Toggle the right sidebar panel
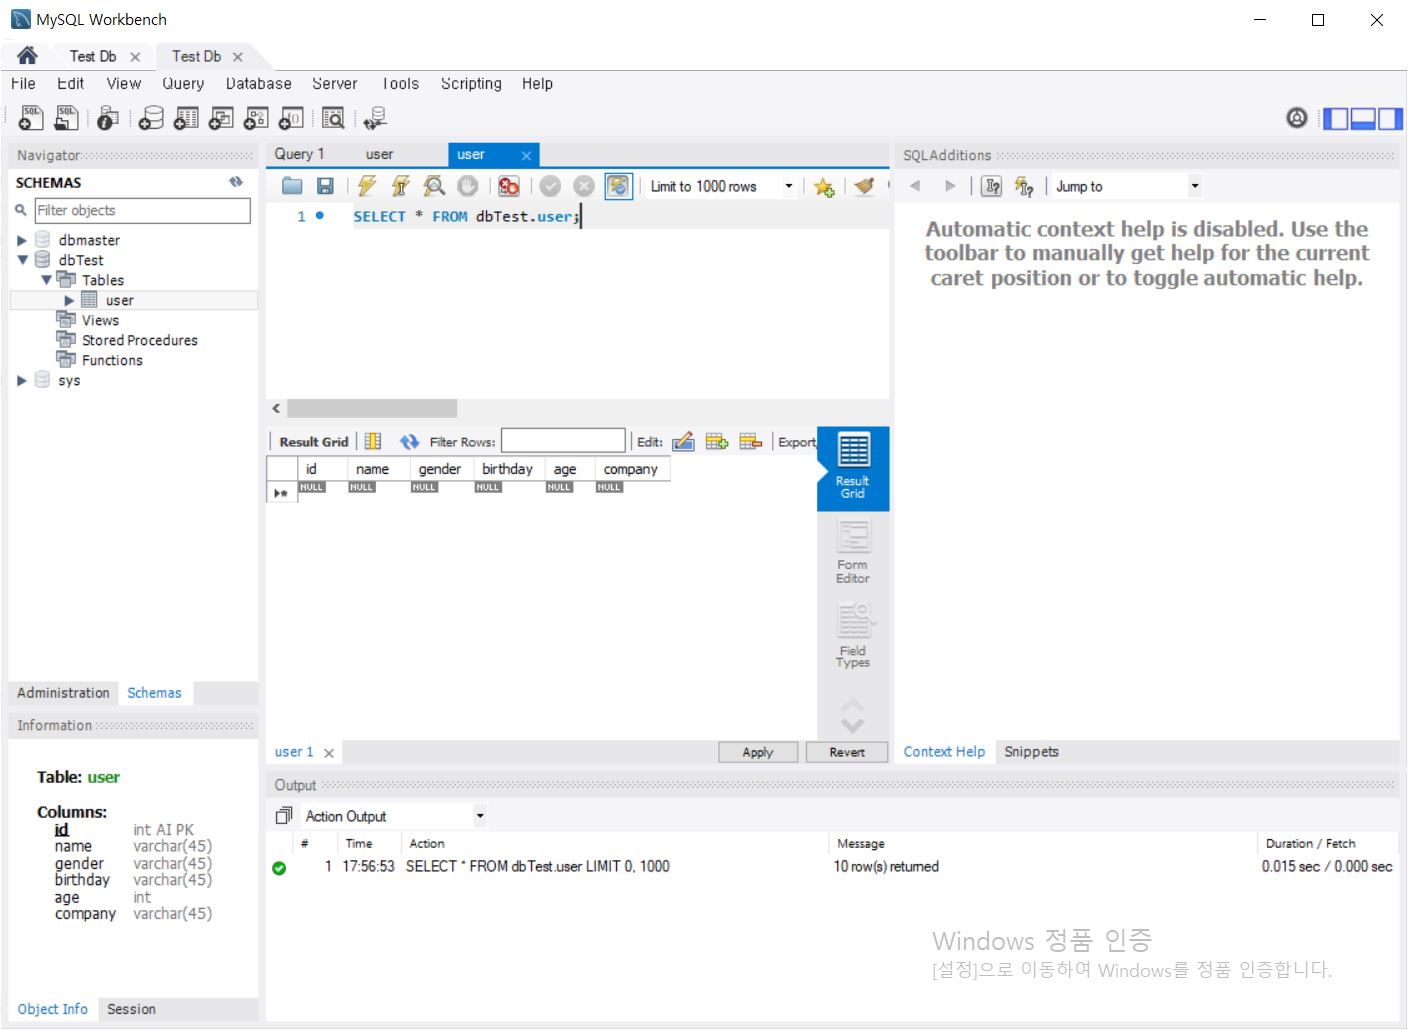The image size is (1408, 1030). pos(1390,119)
